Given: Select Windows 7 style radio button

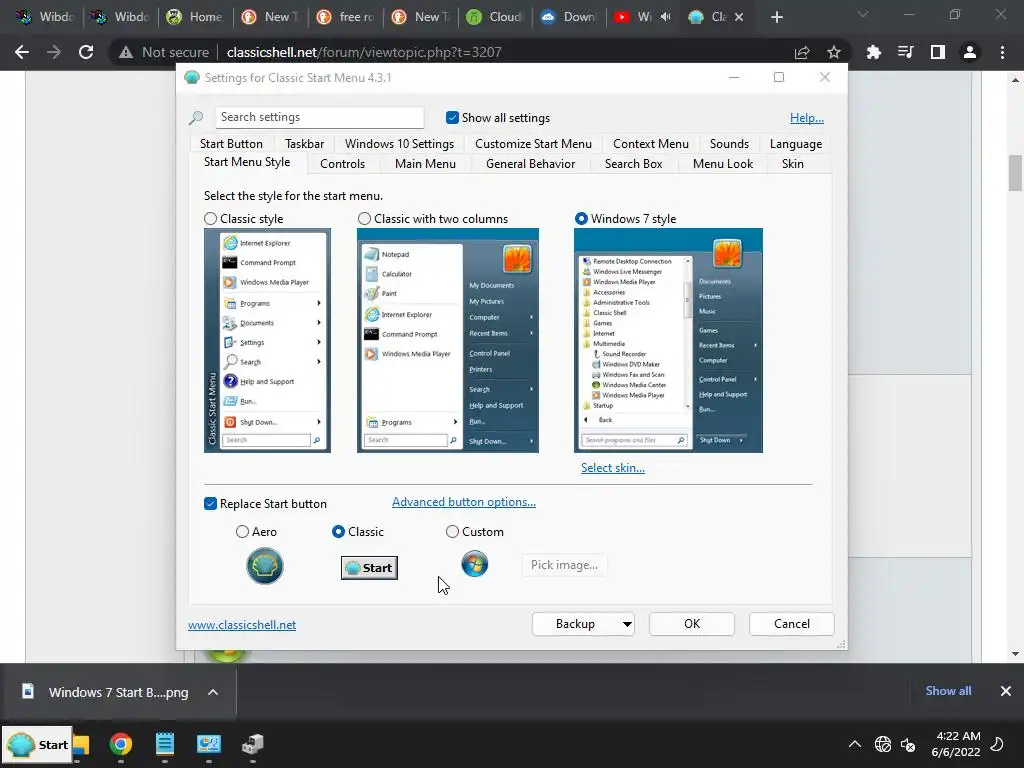Looking at the screenshot, I should [581, 219].
